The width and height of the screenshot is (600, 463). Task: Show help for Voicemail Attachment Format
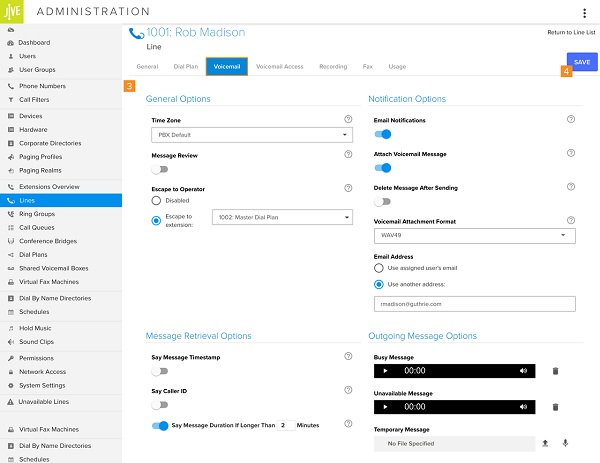click(571, 221)
